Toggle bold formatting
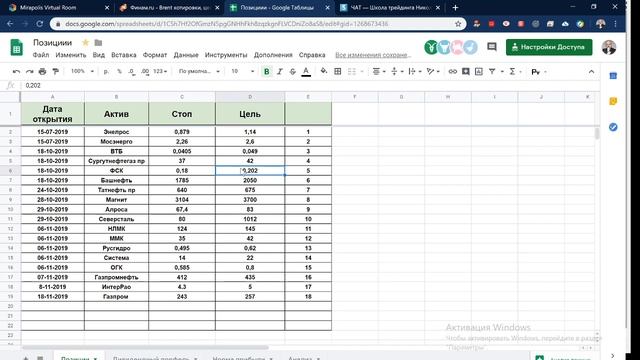Screen dimensions: 640x360 [267, 71]
